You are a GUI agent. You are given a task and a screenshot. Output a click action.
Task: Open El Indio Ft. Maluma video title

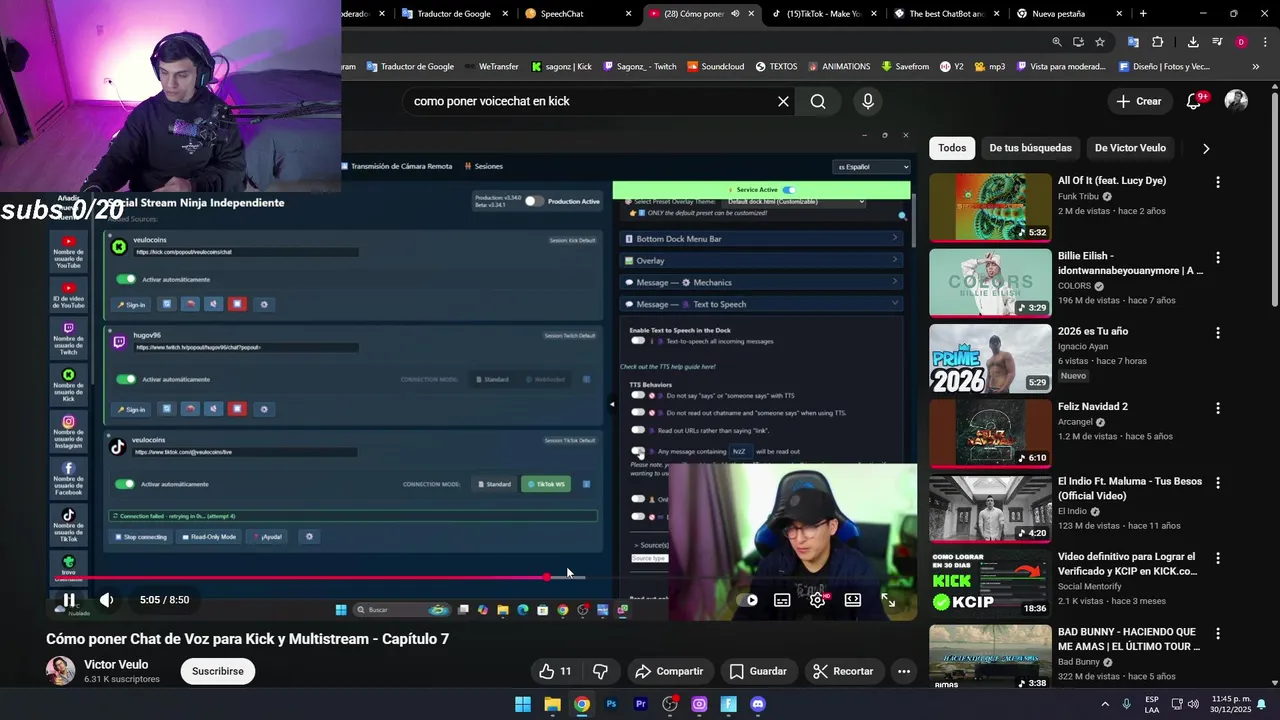click(x=1130, y=488)
